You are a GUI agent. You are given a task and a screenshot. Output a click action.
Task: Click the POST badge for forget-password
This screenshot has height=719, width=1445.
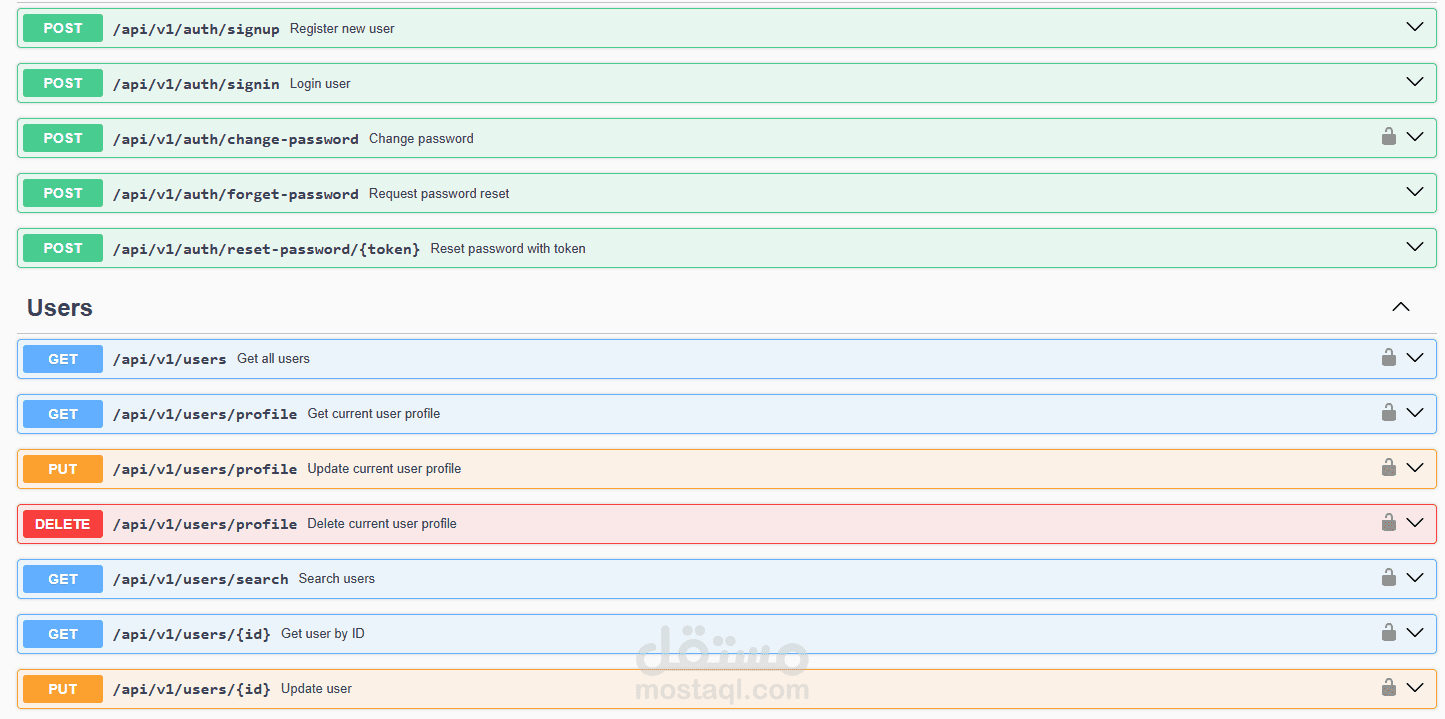pos(63,193)
